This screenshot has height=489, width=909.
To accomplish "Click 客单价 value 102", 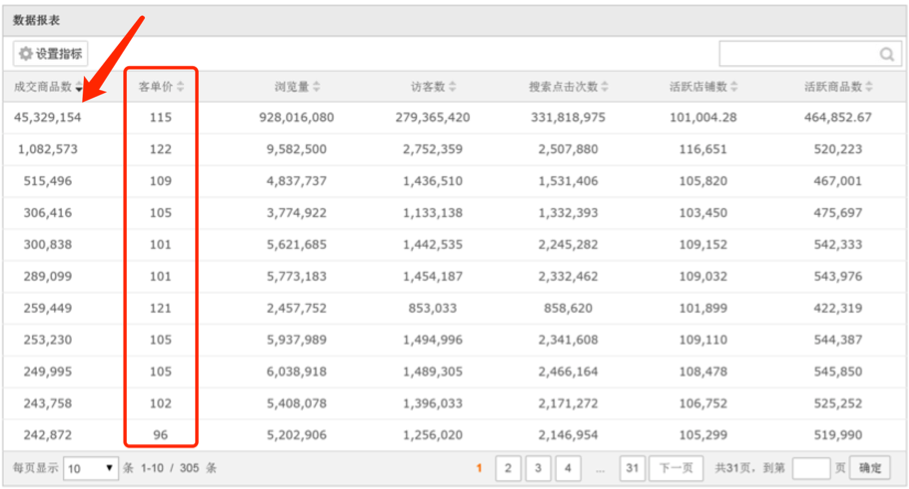I will (x=161, y=403).
